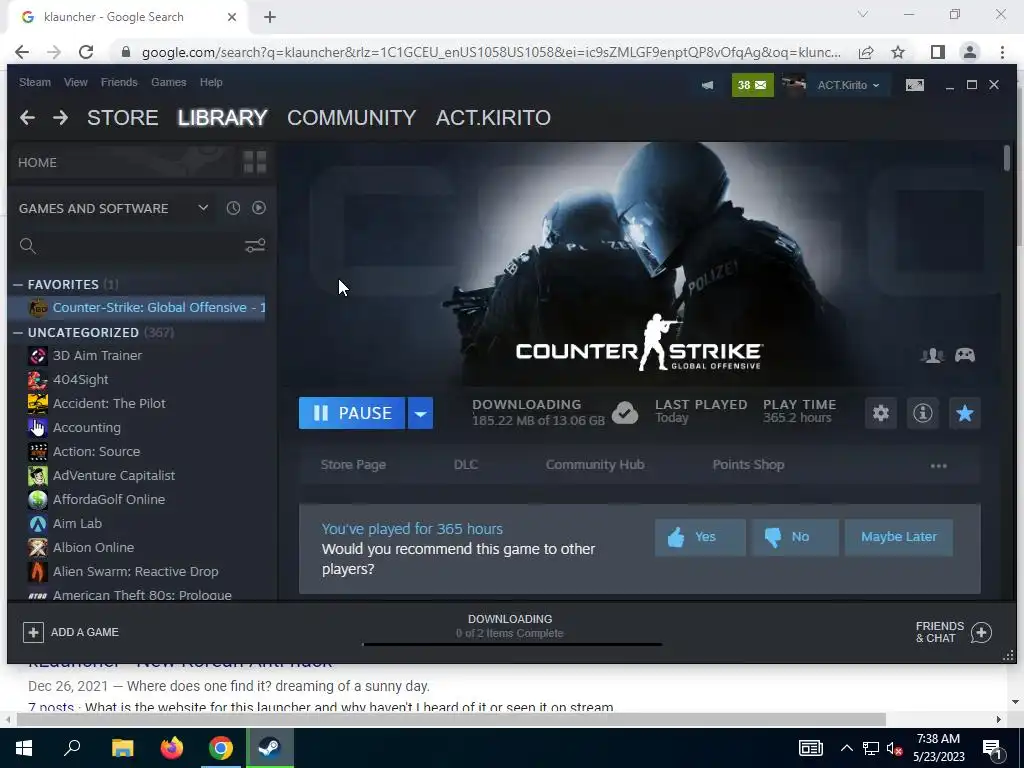Open Firefox from the taskbar

point(172,747)
